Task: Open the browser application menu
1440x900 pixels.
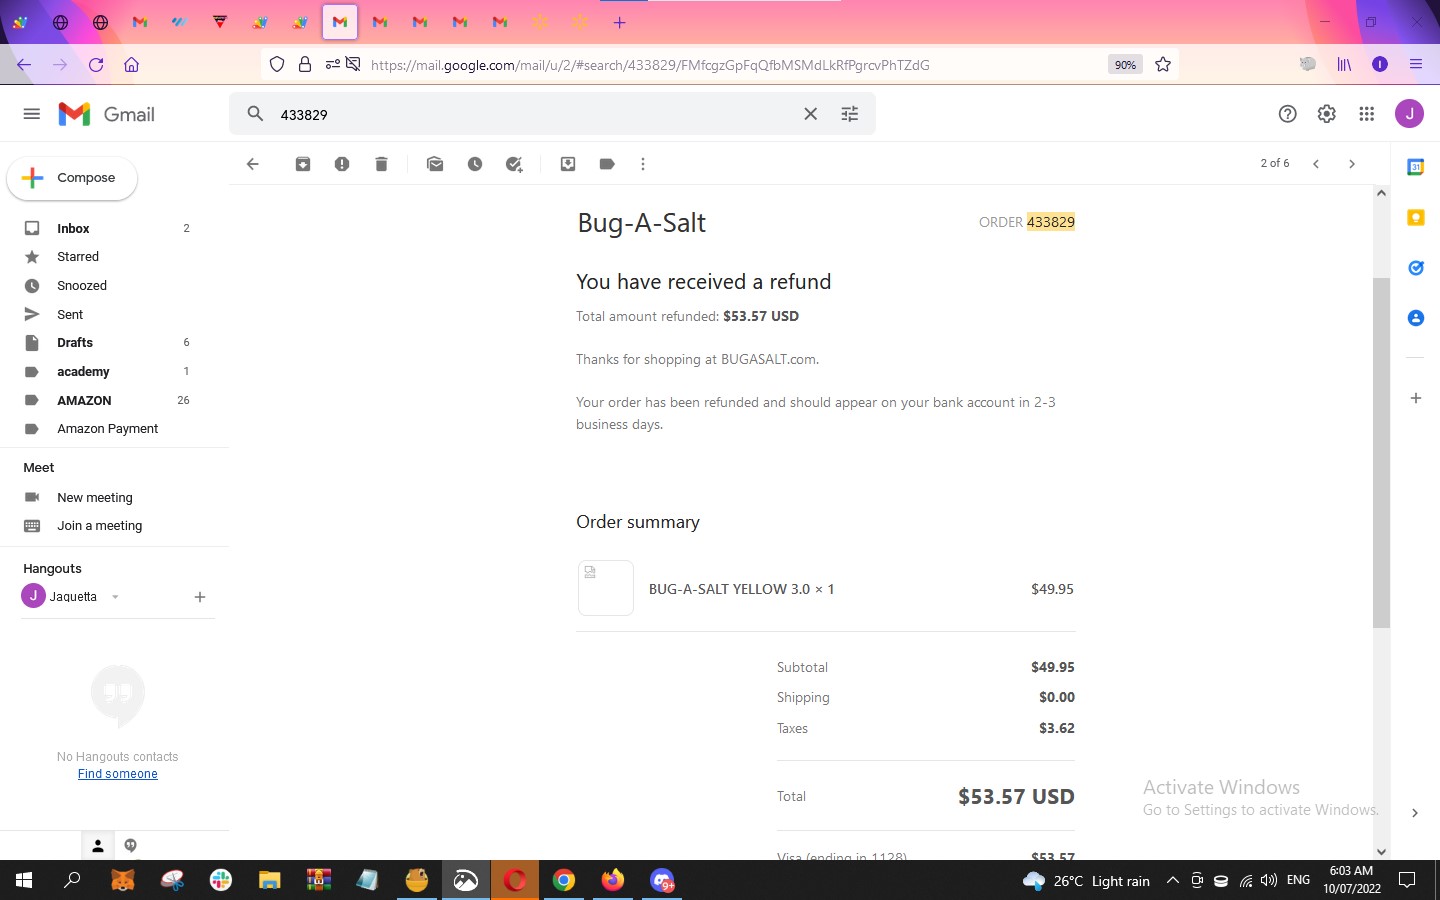Action: (x=1416, y=64)
